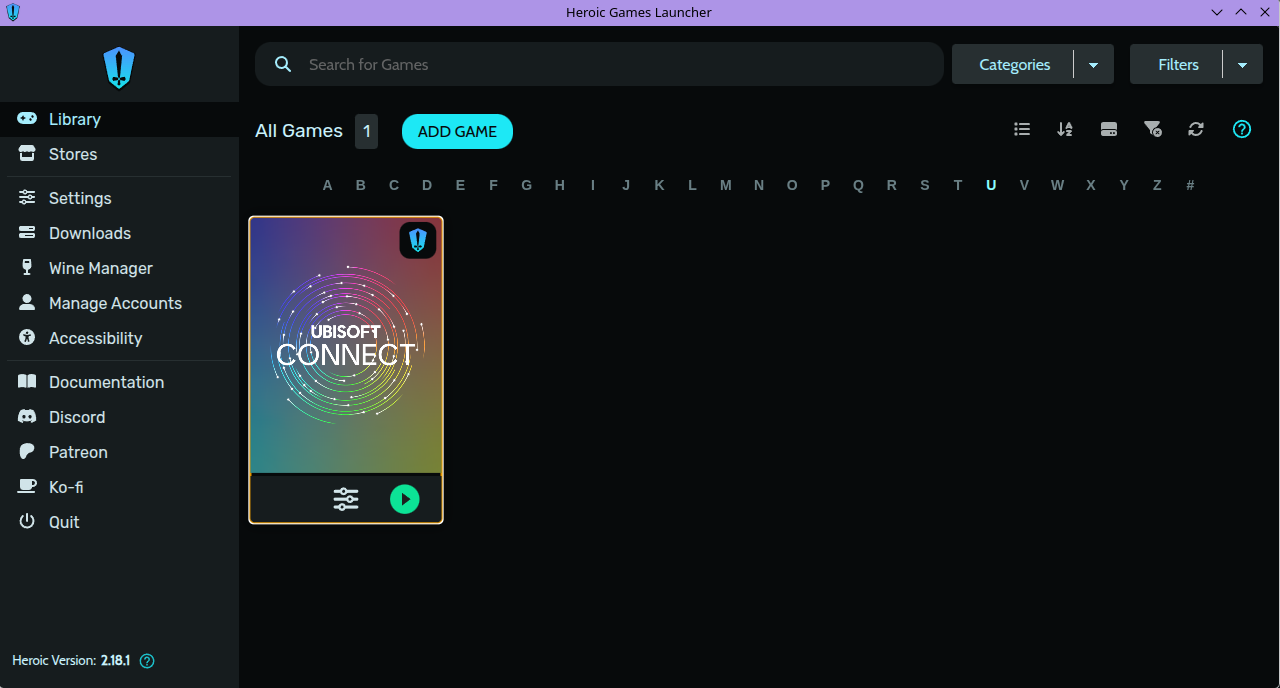Open the Downloads page
1280x688 pixels.
(x=119, y=233)
